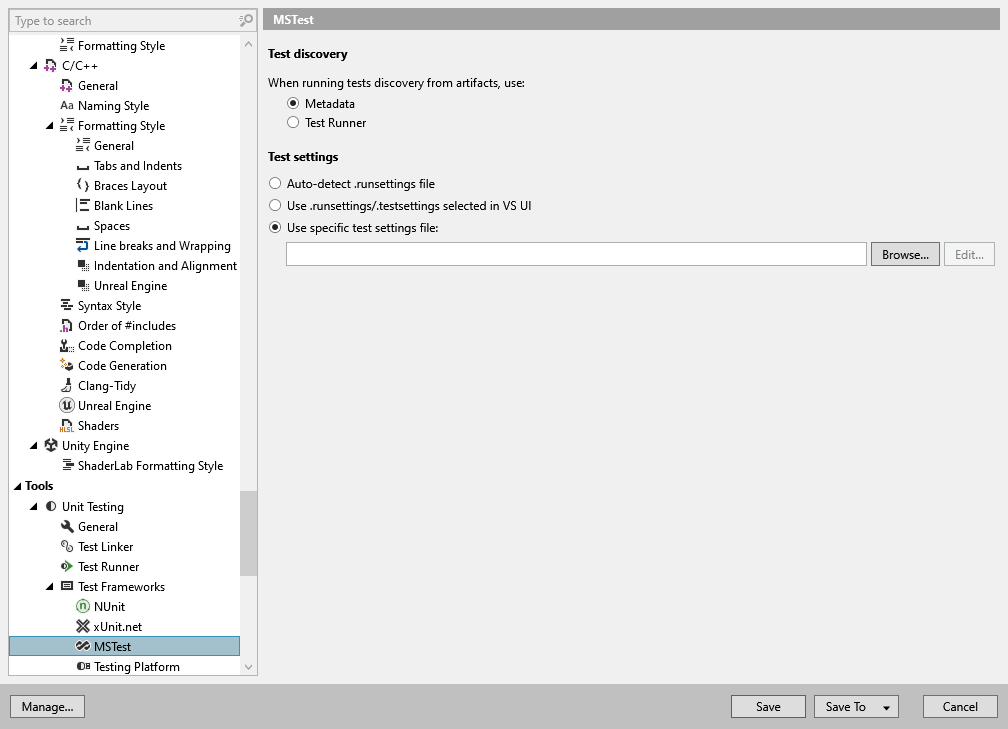Select the Metadata discovery option
The height and width of the screenshot is (729, 1008).
click(293, 102)
